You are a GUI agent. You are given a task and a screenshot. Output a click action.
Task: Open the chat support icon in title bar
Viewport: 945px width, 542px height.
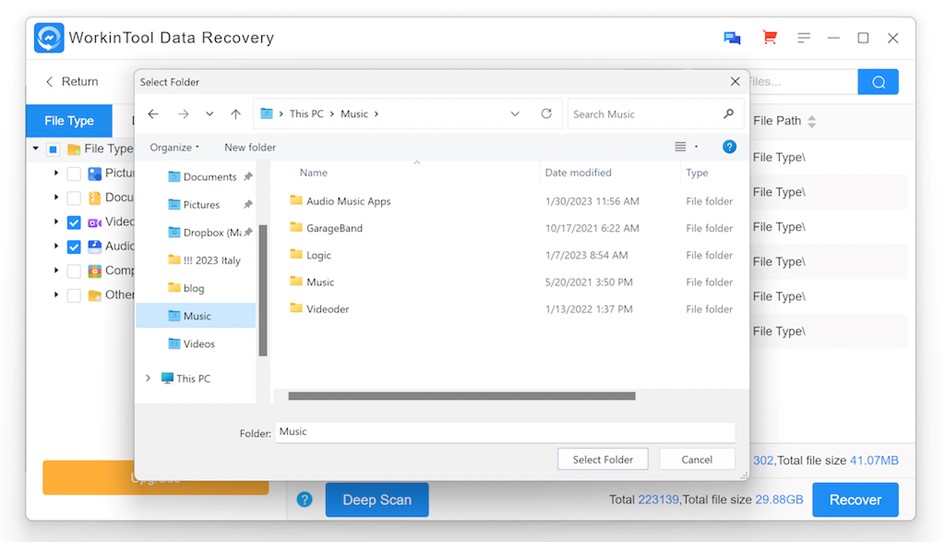[x=732, y=38]
